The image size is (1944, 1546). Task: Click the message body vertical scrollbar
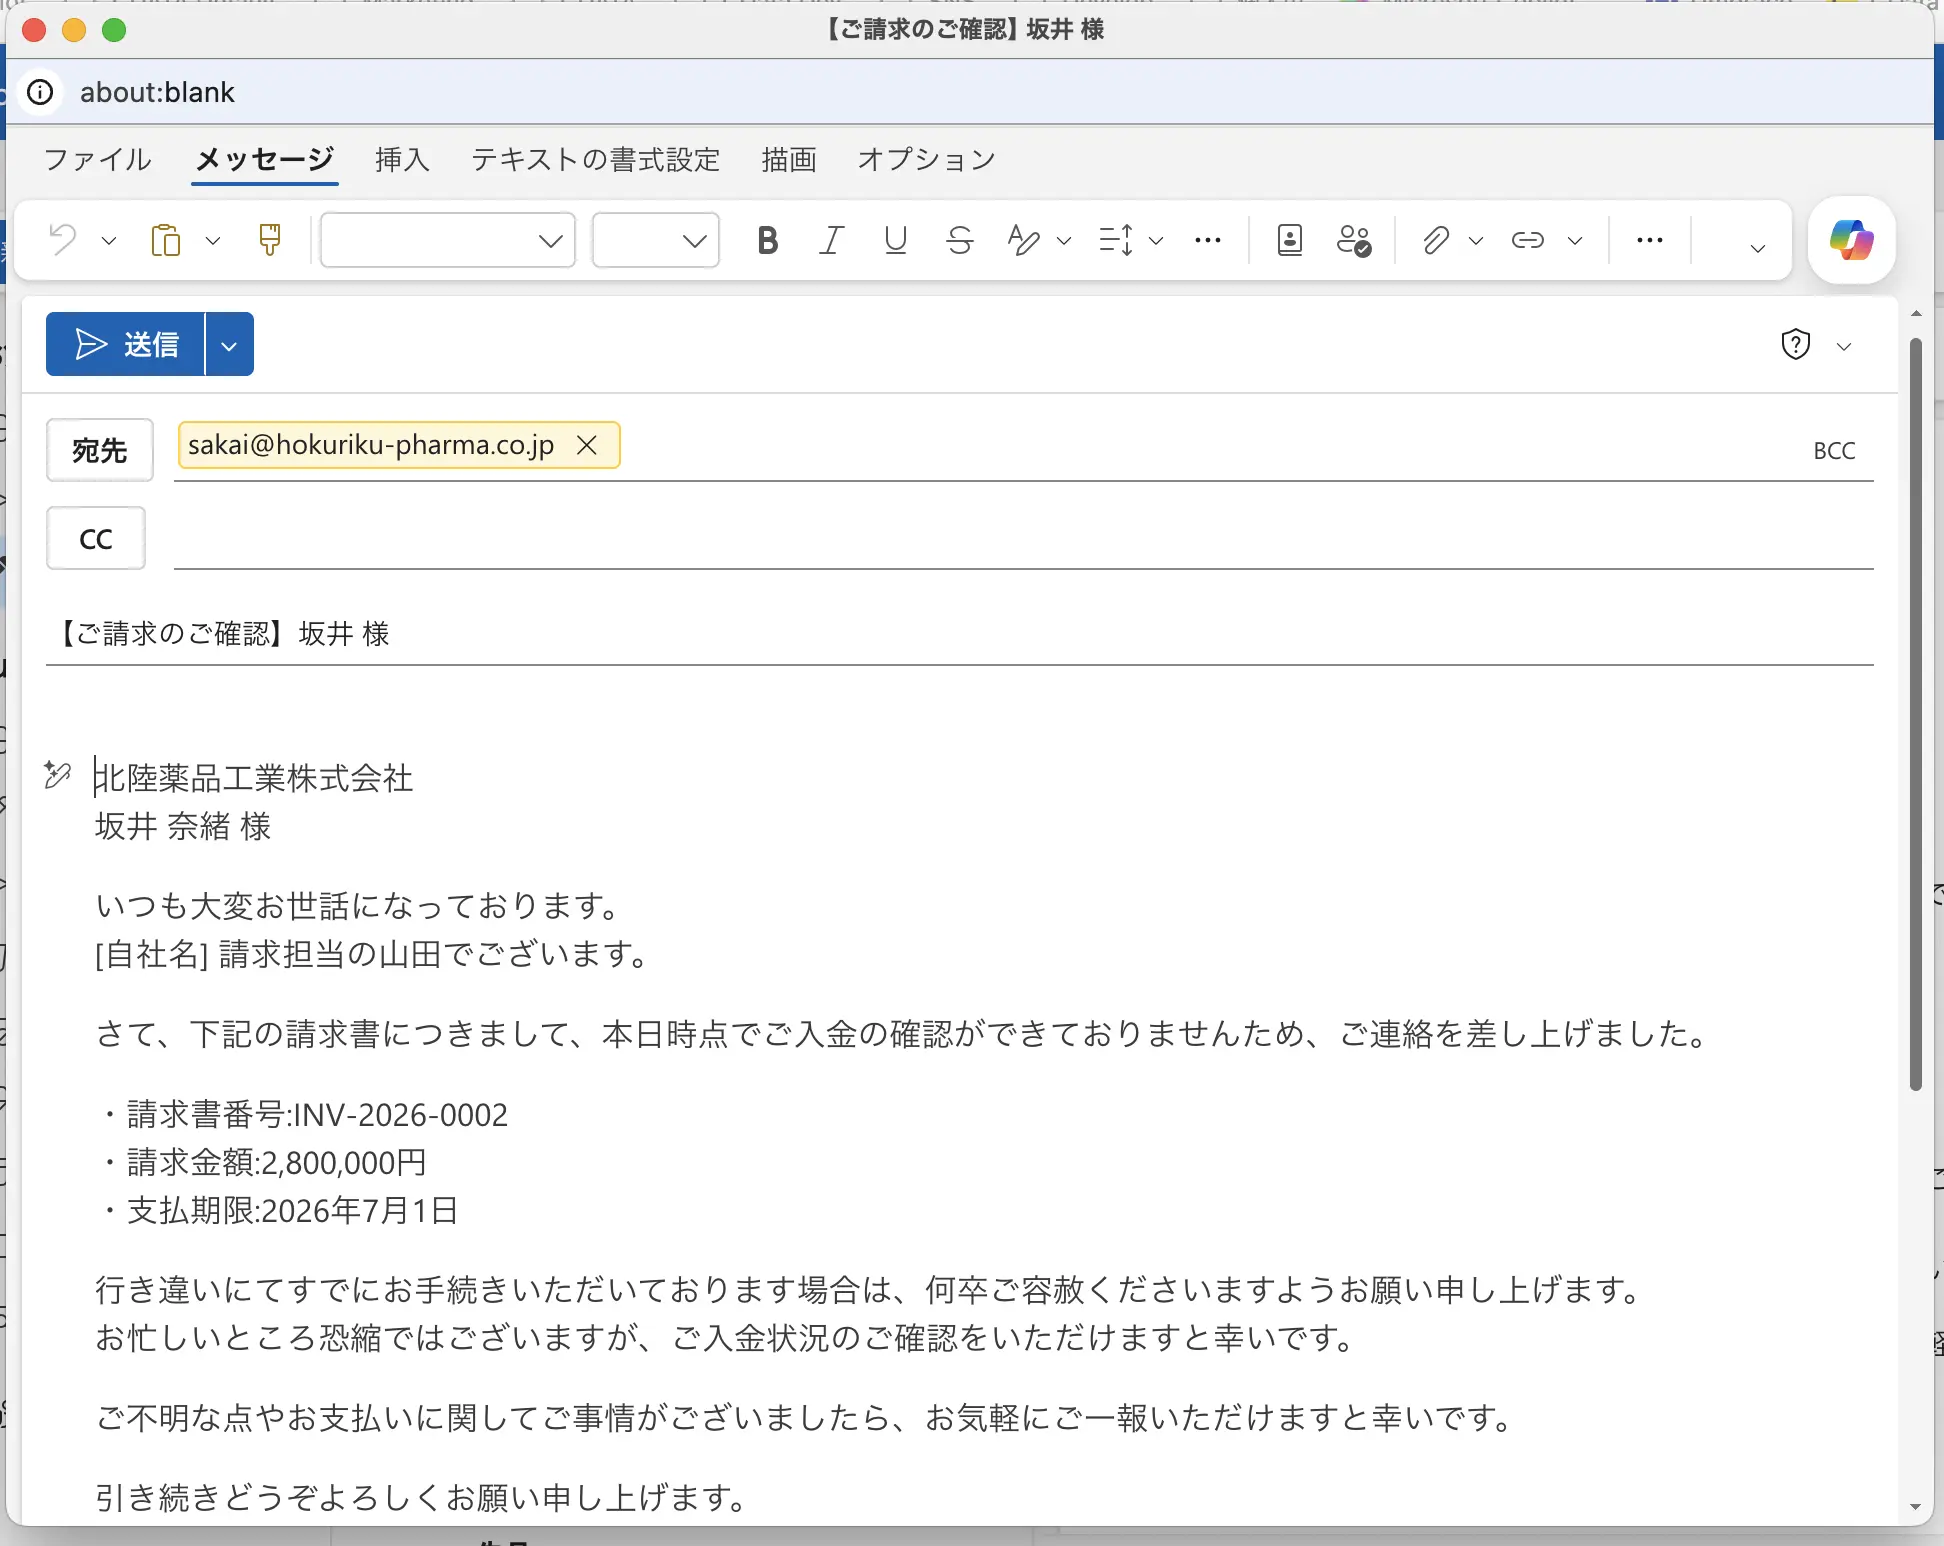[x=1916, y=715]
